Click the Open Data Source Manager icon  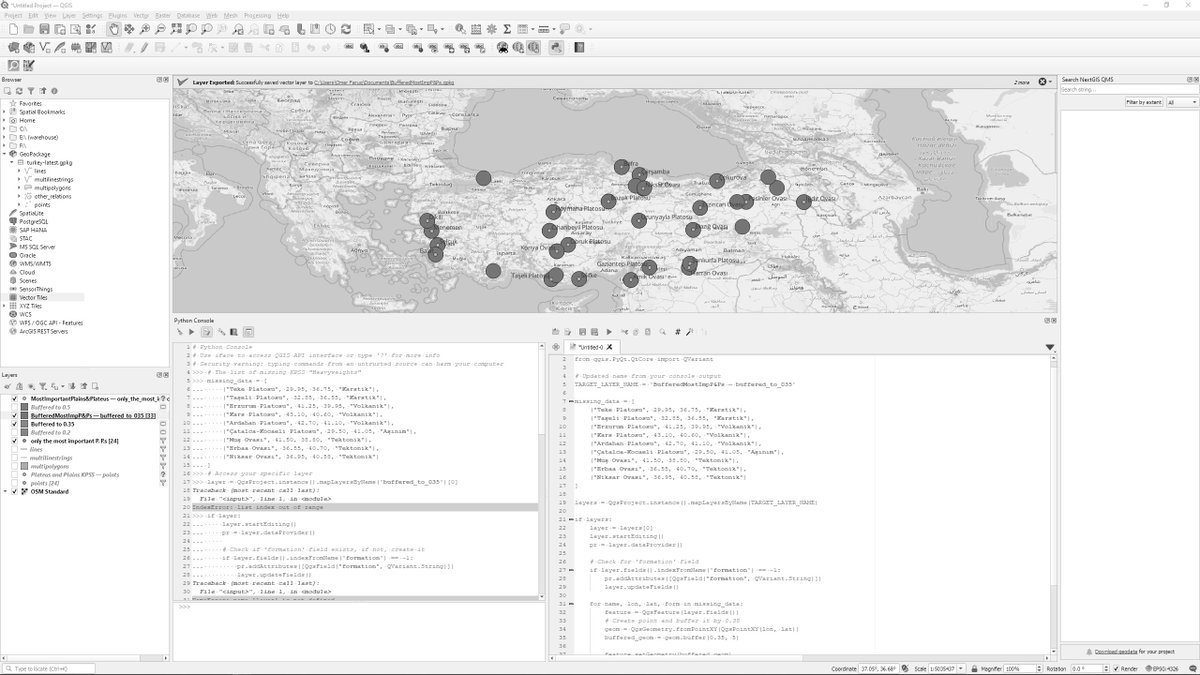tap(13, 47)
